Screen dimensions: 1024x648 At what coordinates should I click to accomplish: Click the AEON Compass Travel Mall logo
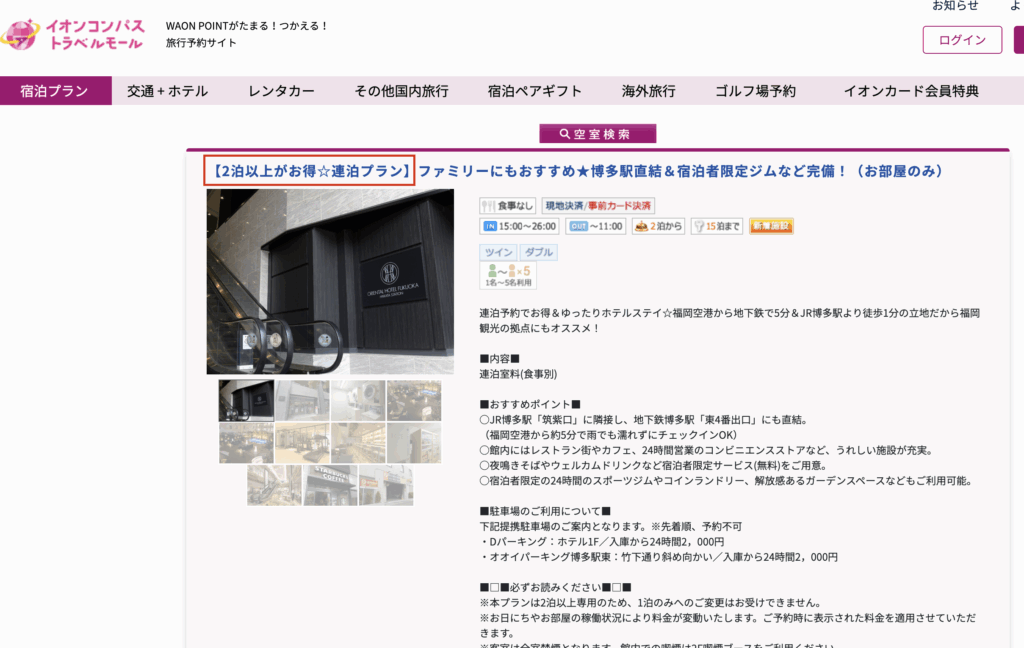click(x=73, y=35)
